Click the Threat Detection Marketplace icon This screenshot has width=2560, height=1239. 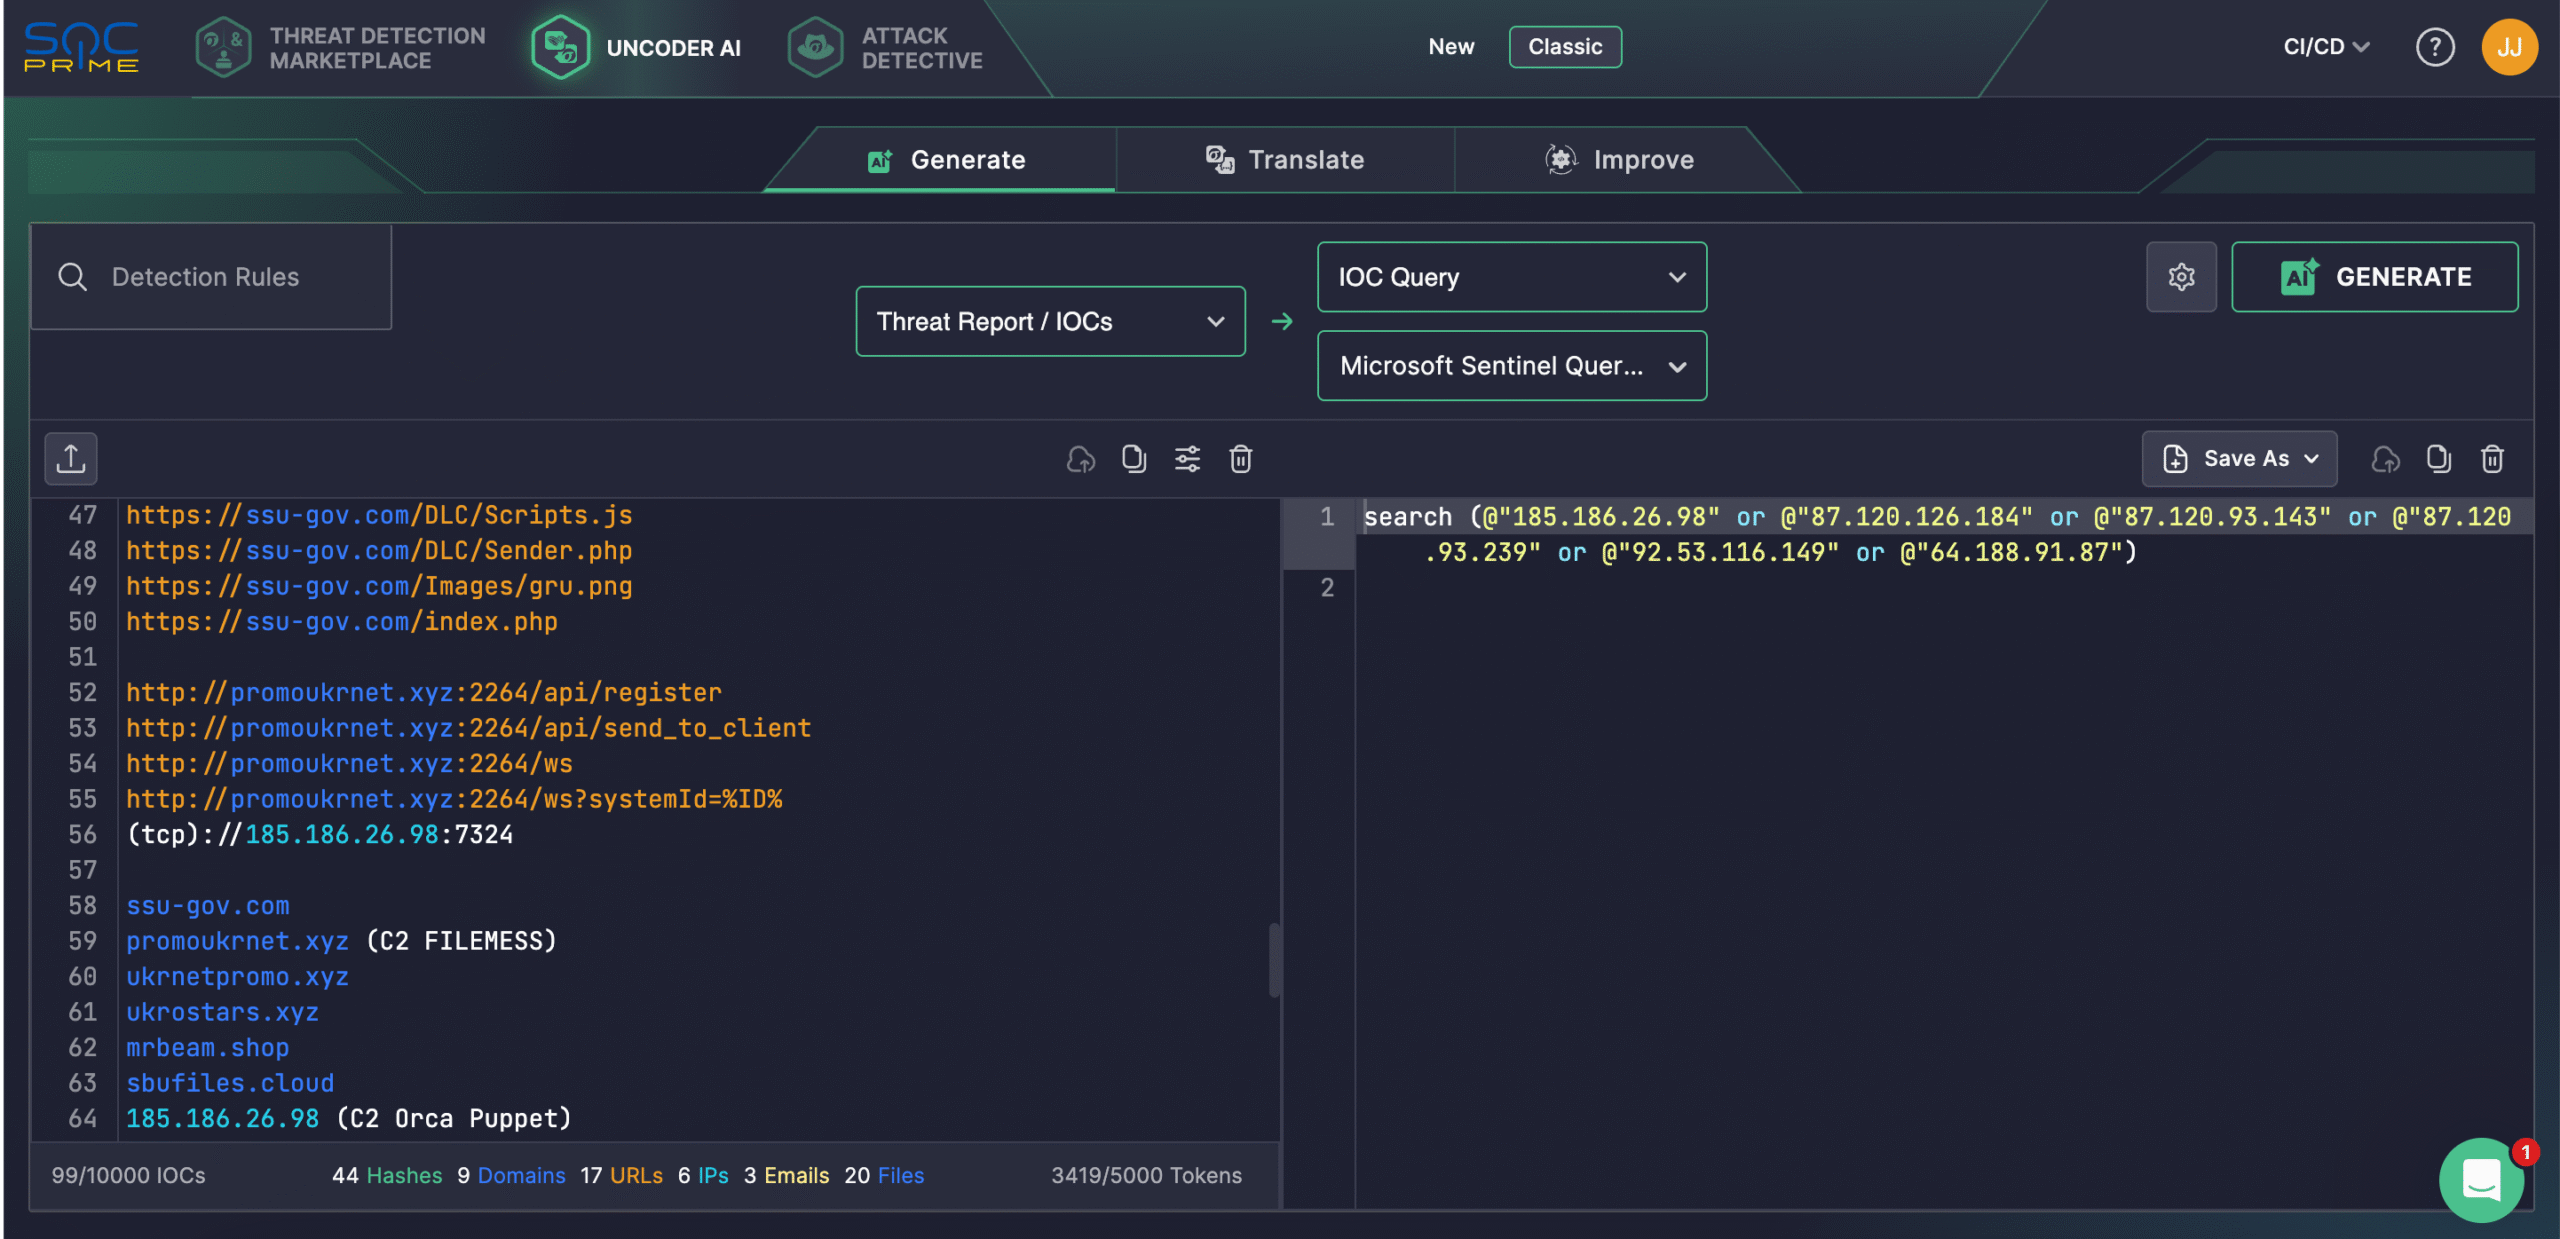click(224, 47)
